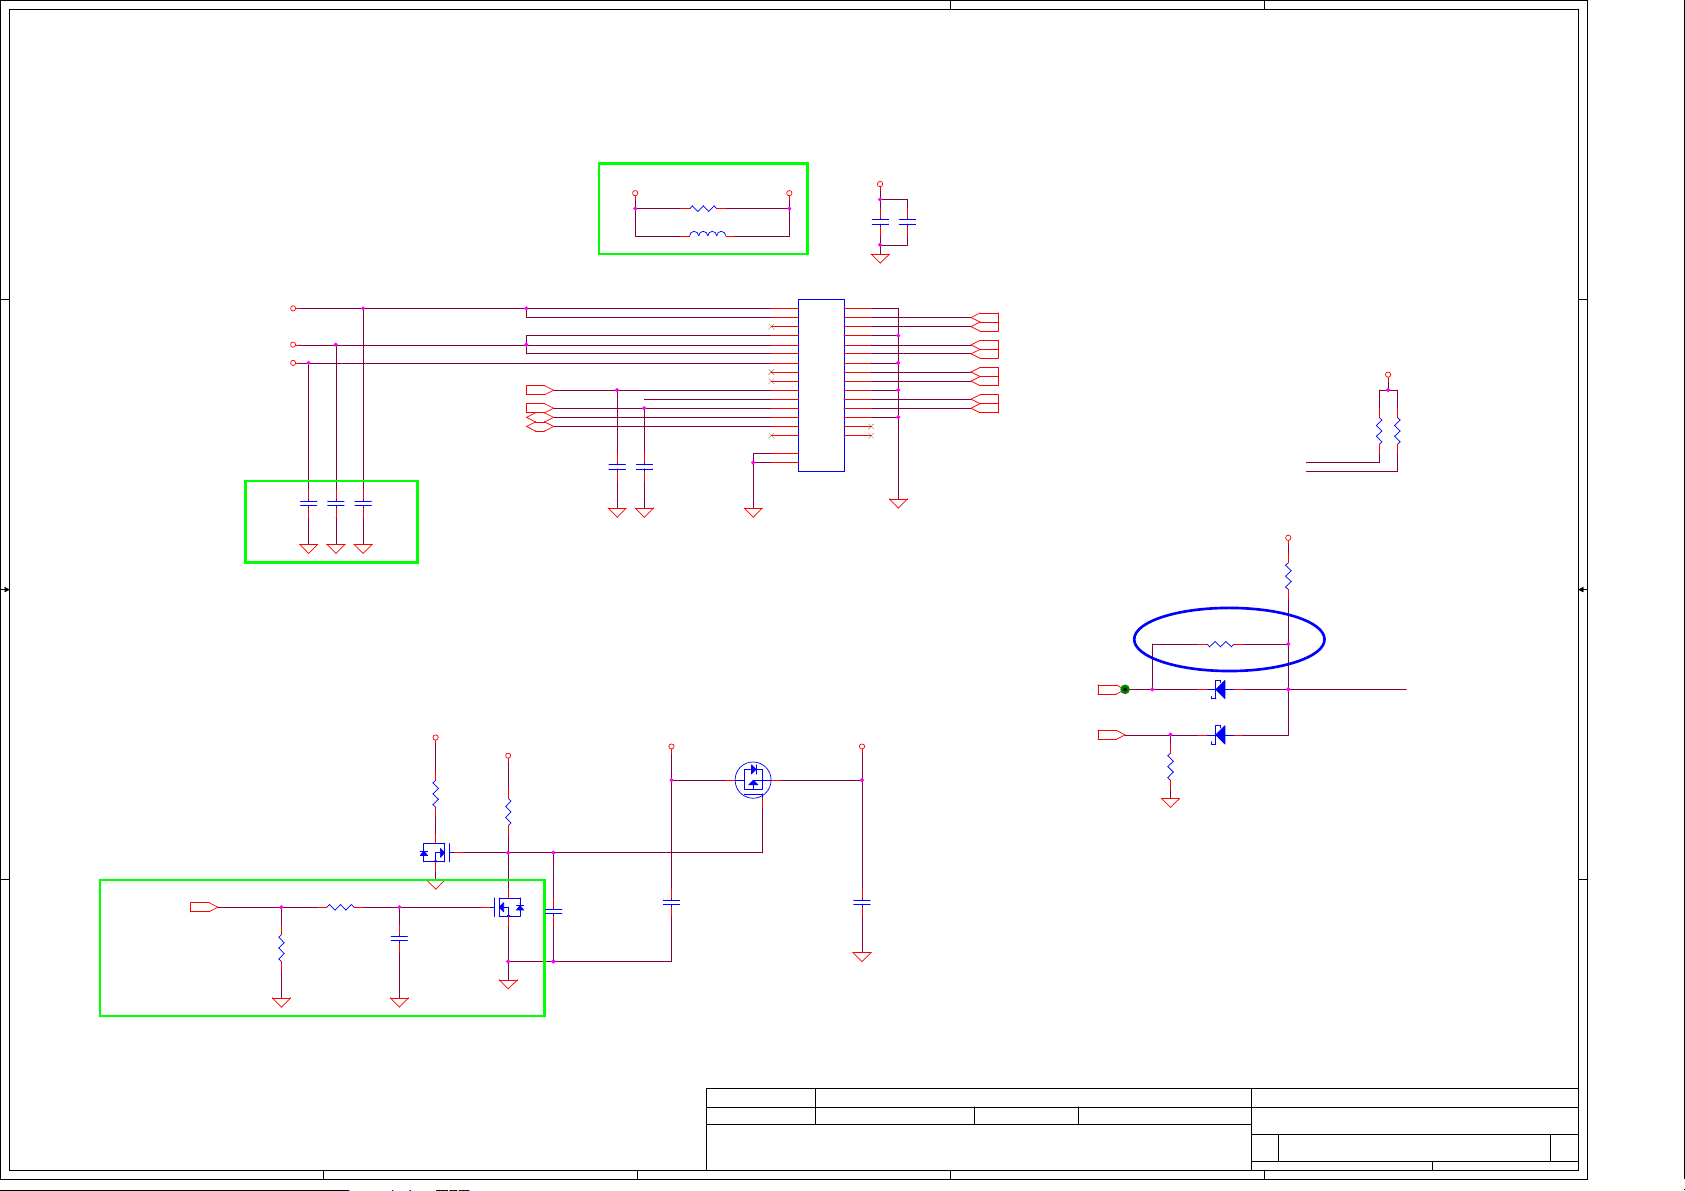Select the green box around the three capacitors
This screenshot has height=1191, width=1685.
[246, 522]
